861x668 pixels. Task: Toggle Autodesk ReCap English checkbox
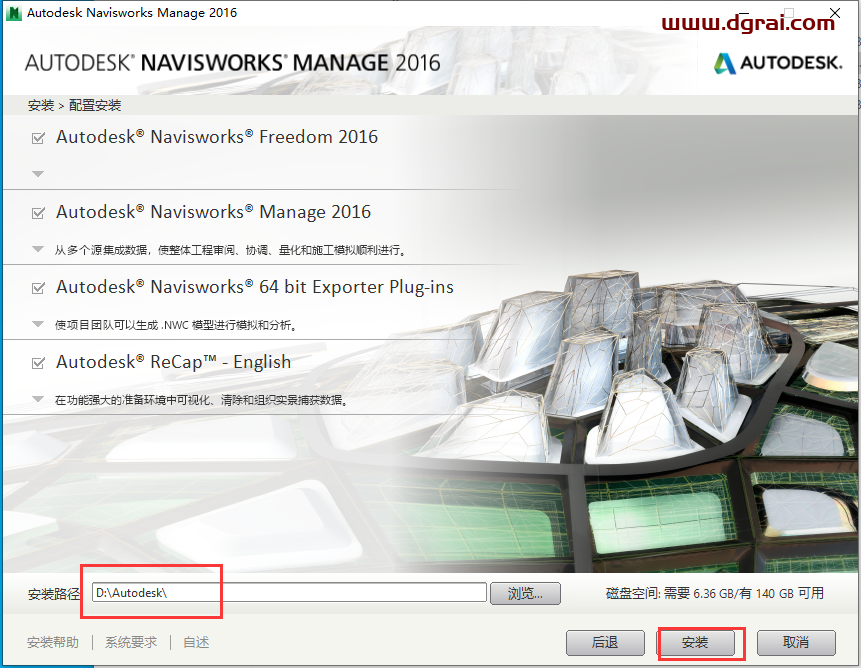tap(38, 363)
